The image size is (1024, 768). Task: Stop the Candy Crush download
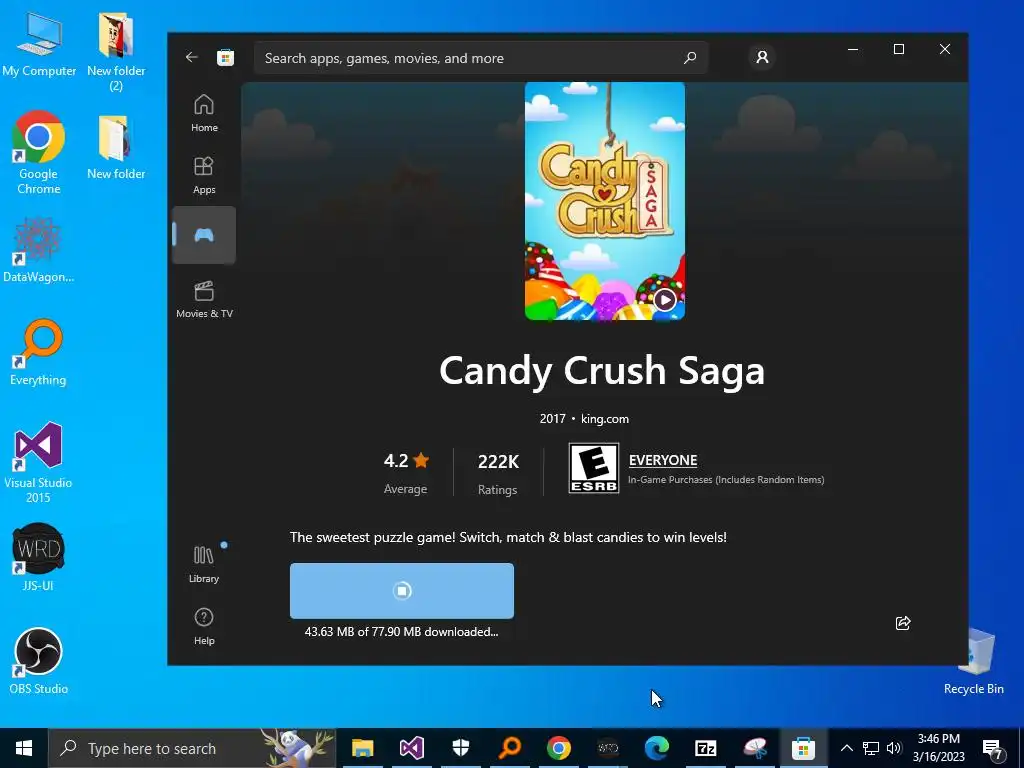[402, 590]
